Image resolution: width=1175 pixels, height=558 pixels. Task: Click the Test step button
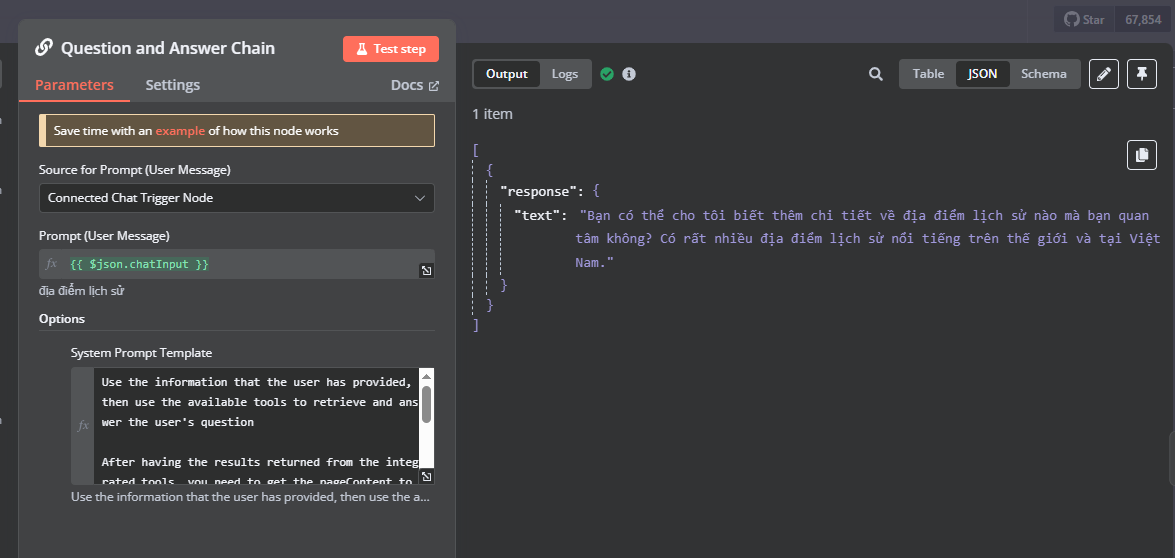(x=390, y=49)
